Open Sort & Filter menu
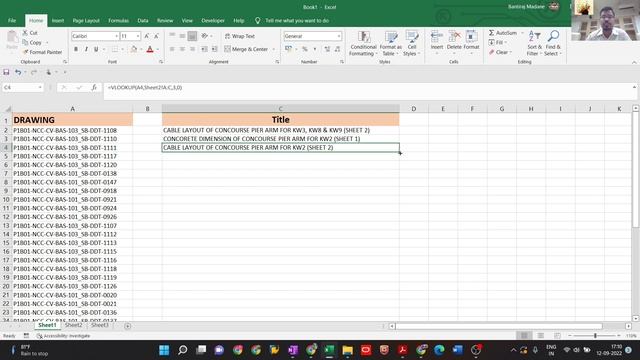The width and height of the screenshot is (640, 360). tap(534, 43)
